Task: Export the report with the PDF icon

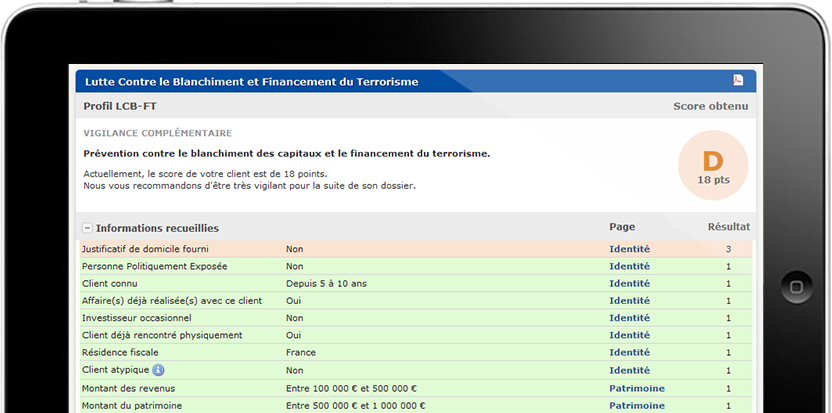Action: (738, 80)
